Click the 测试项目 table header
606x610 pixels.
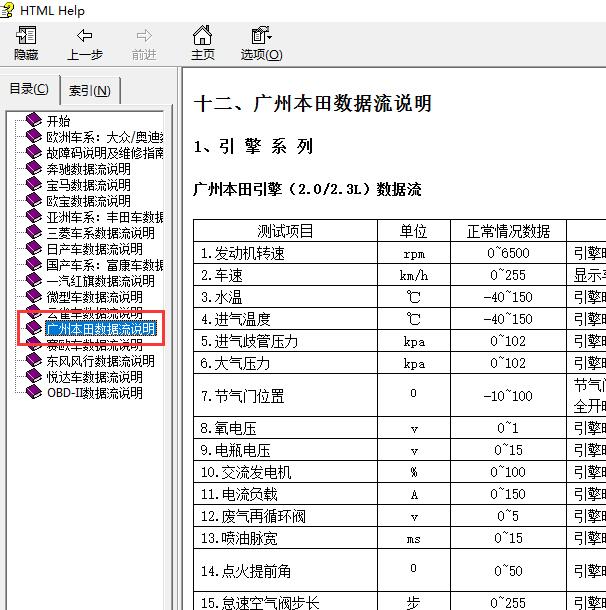click(x=285, y=231)
